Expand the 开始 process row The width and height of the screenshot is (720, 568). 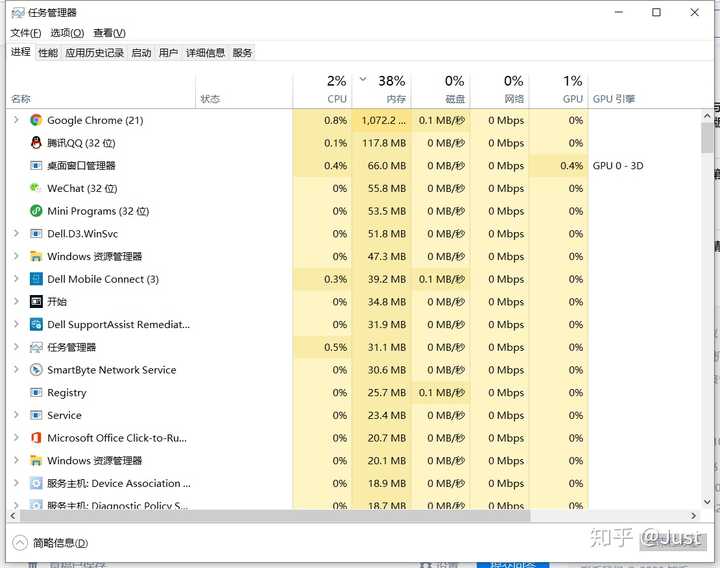pyautogui.click(x=16, y=301)
